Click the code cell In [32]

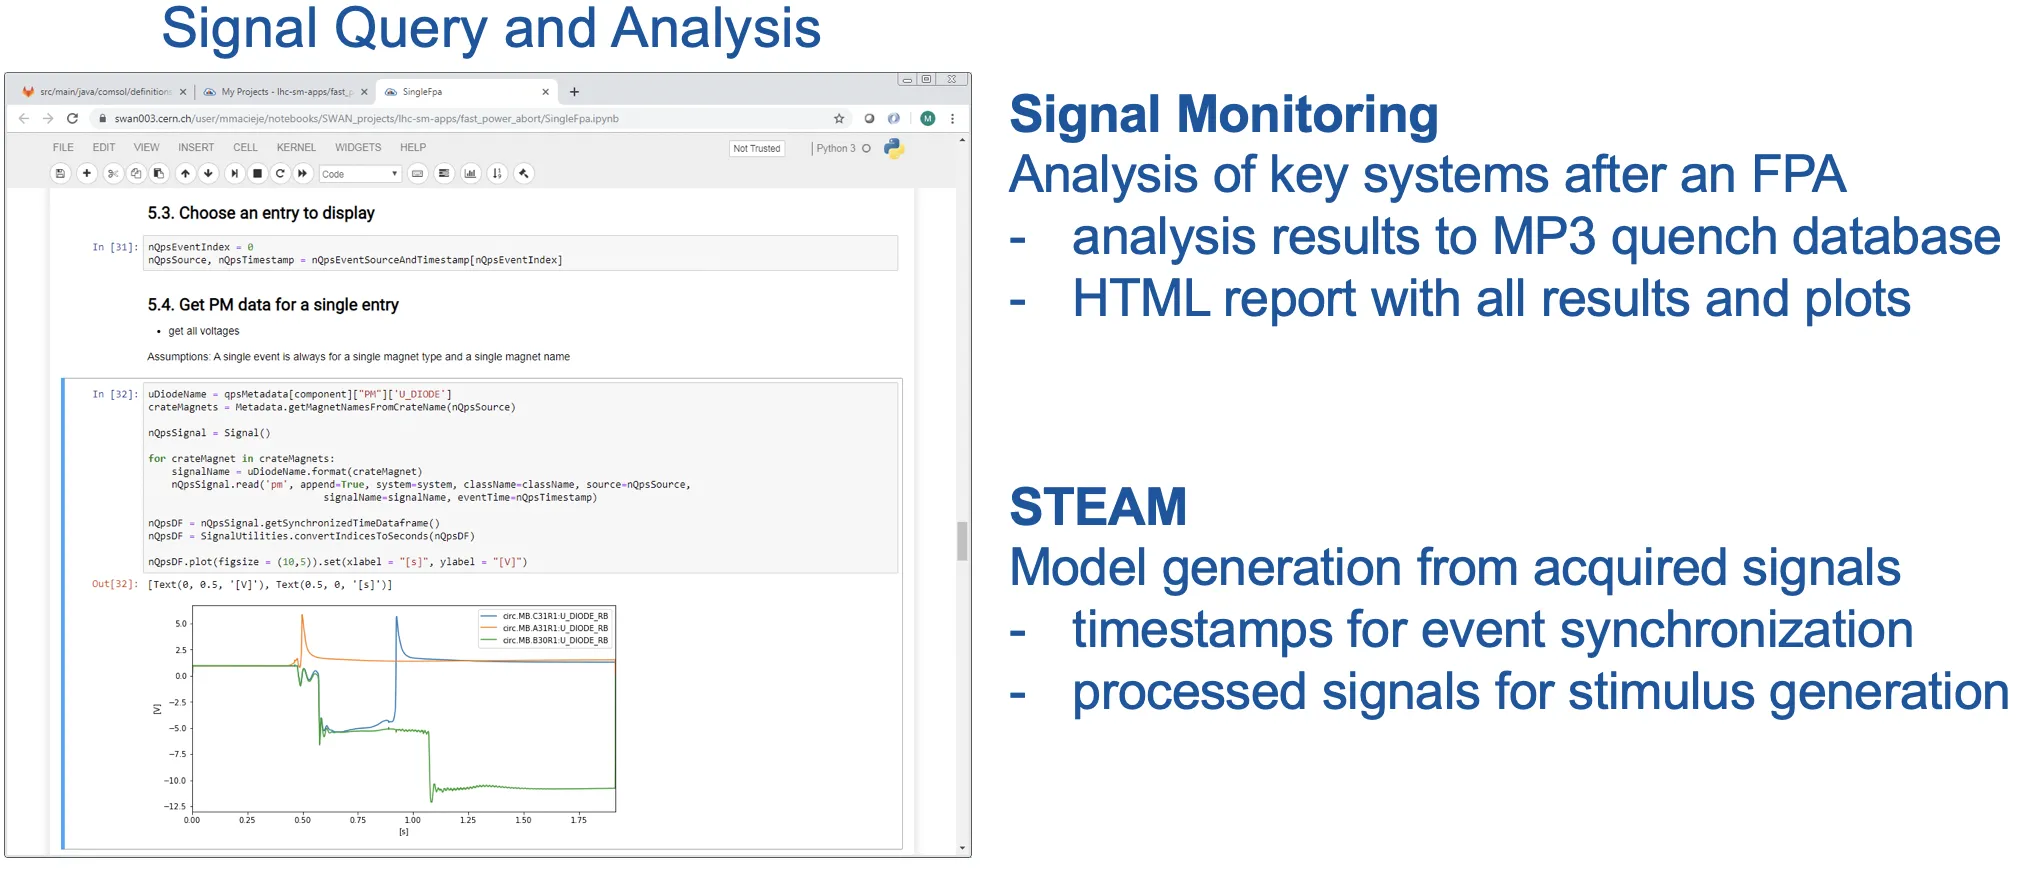tap(521, 477)
